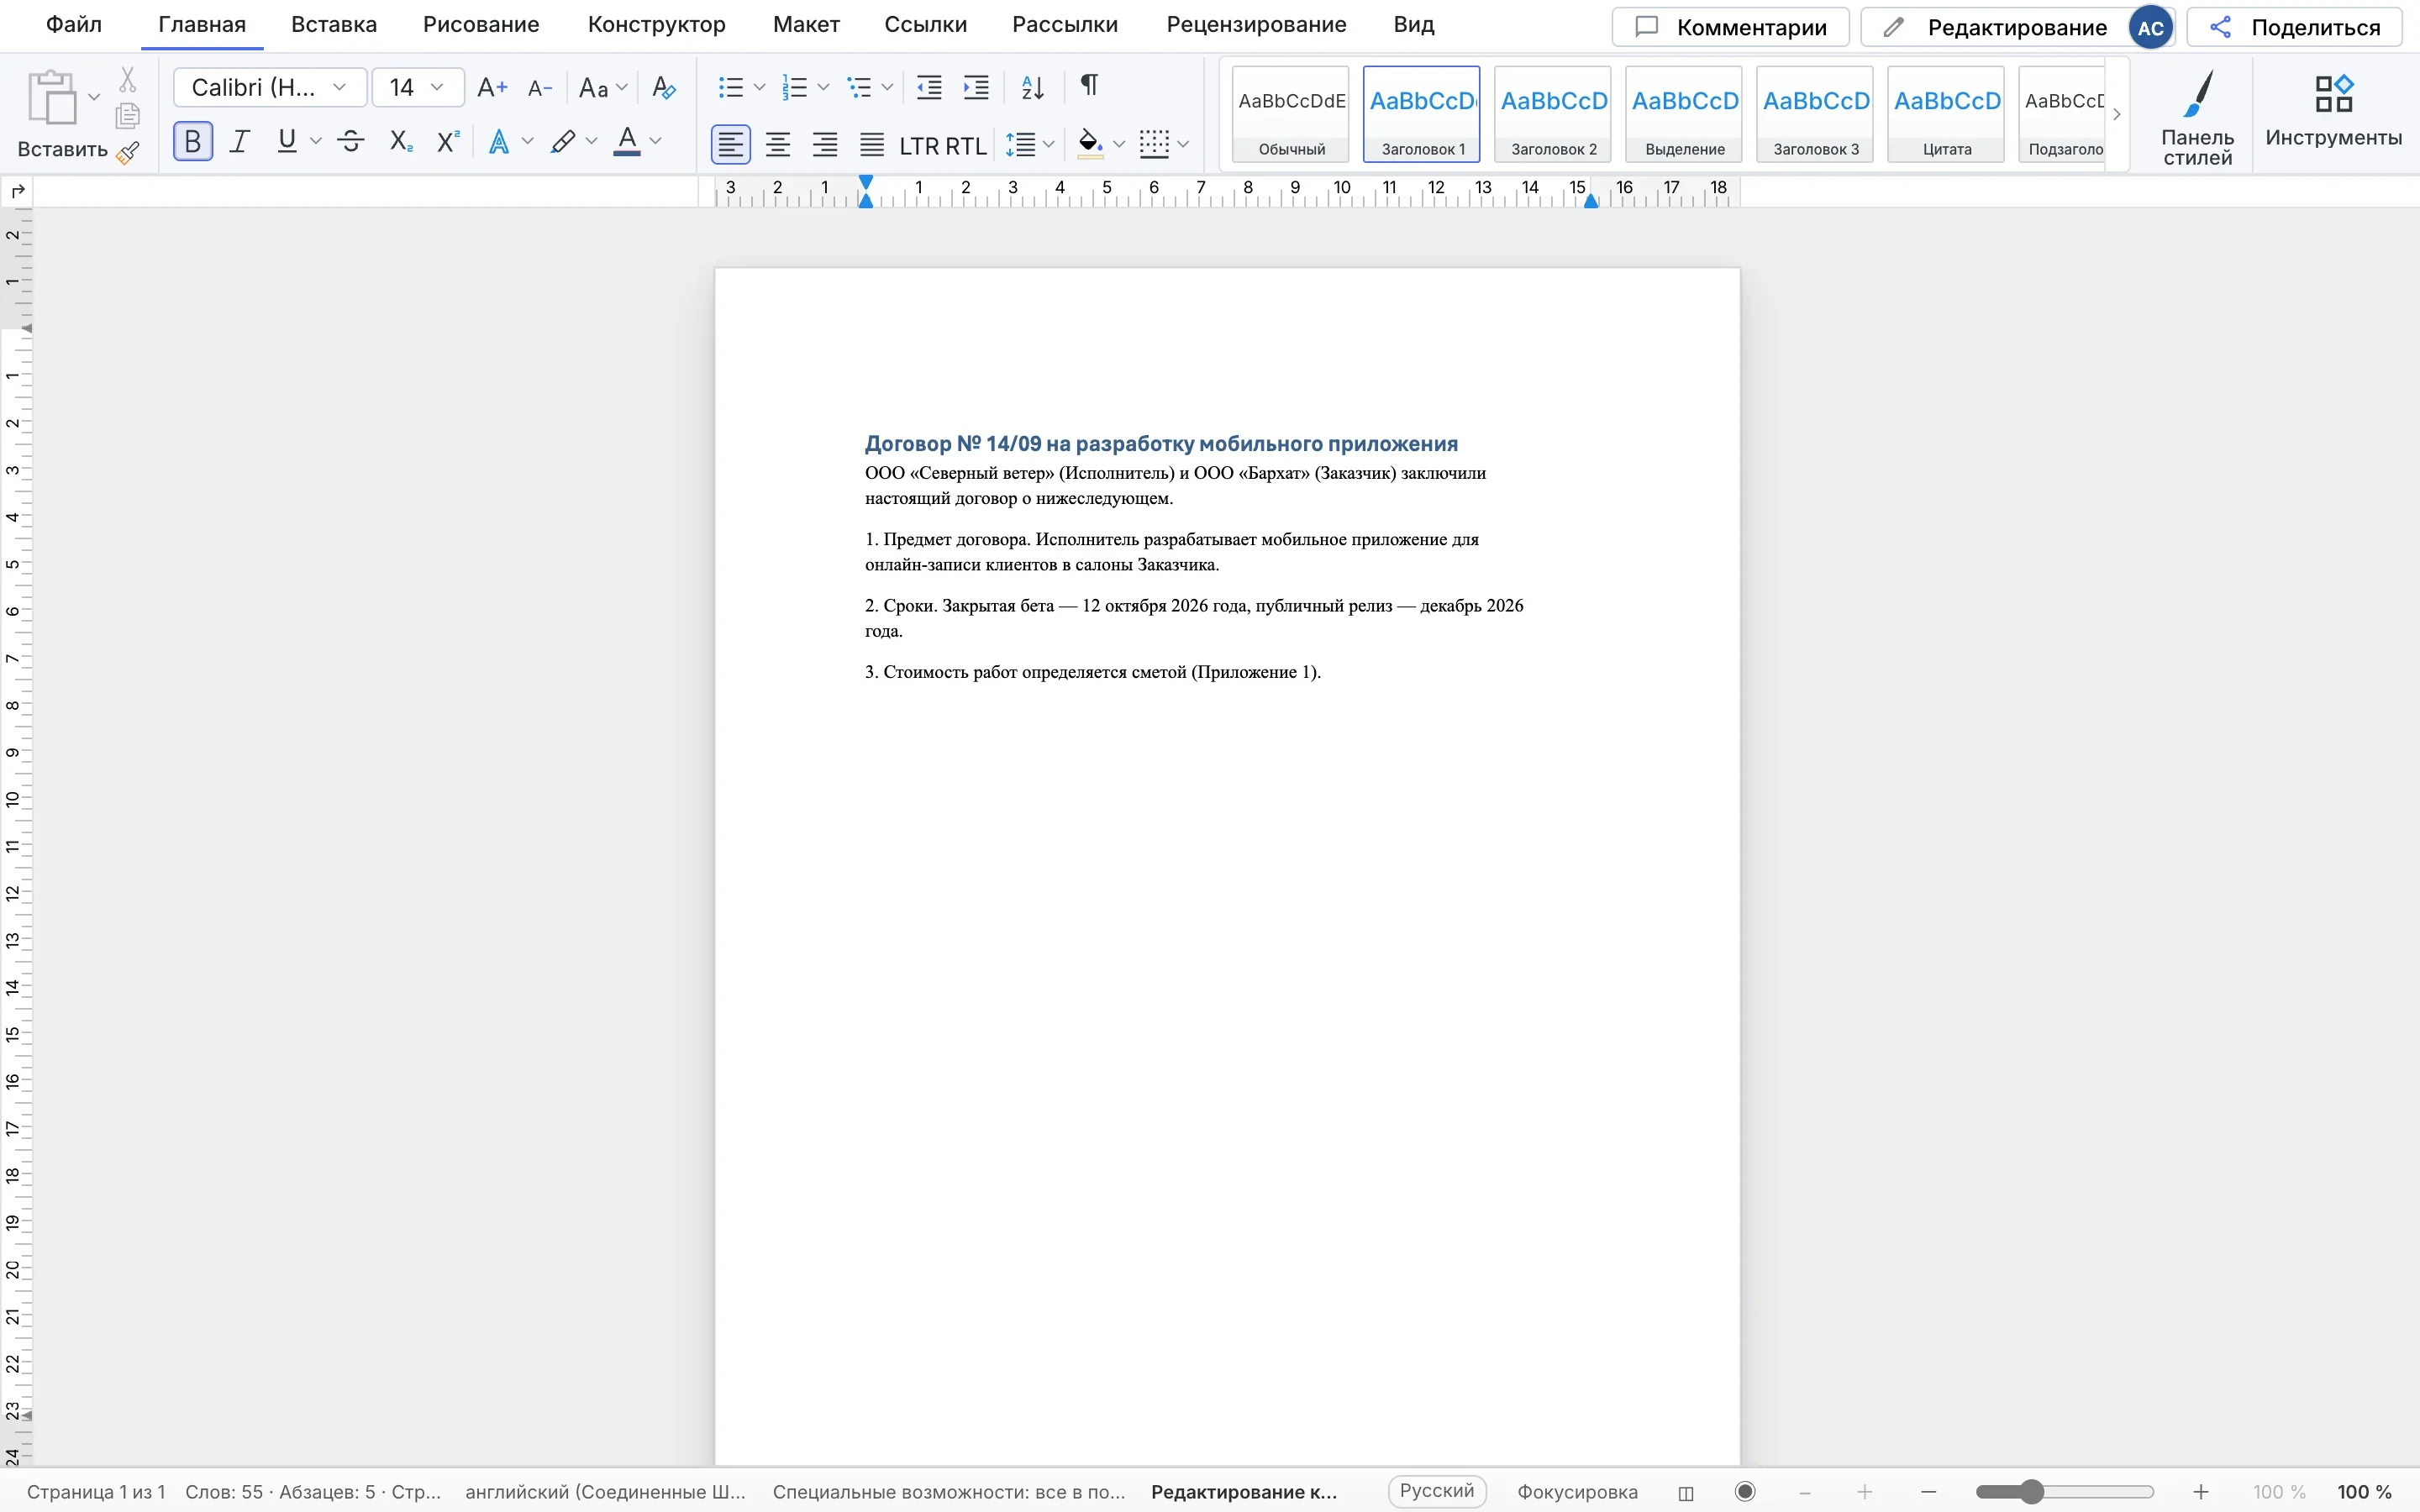Click the sort A-Z icon
2420x1512 pixels.
(1033, 87)
